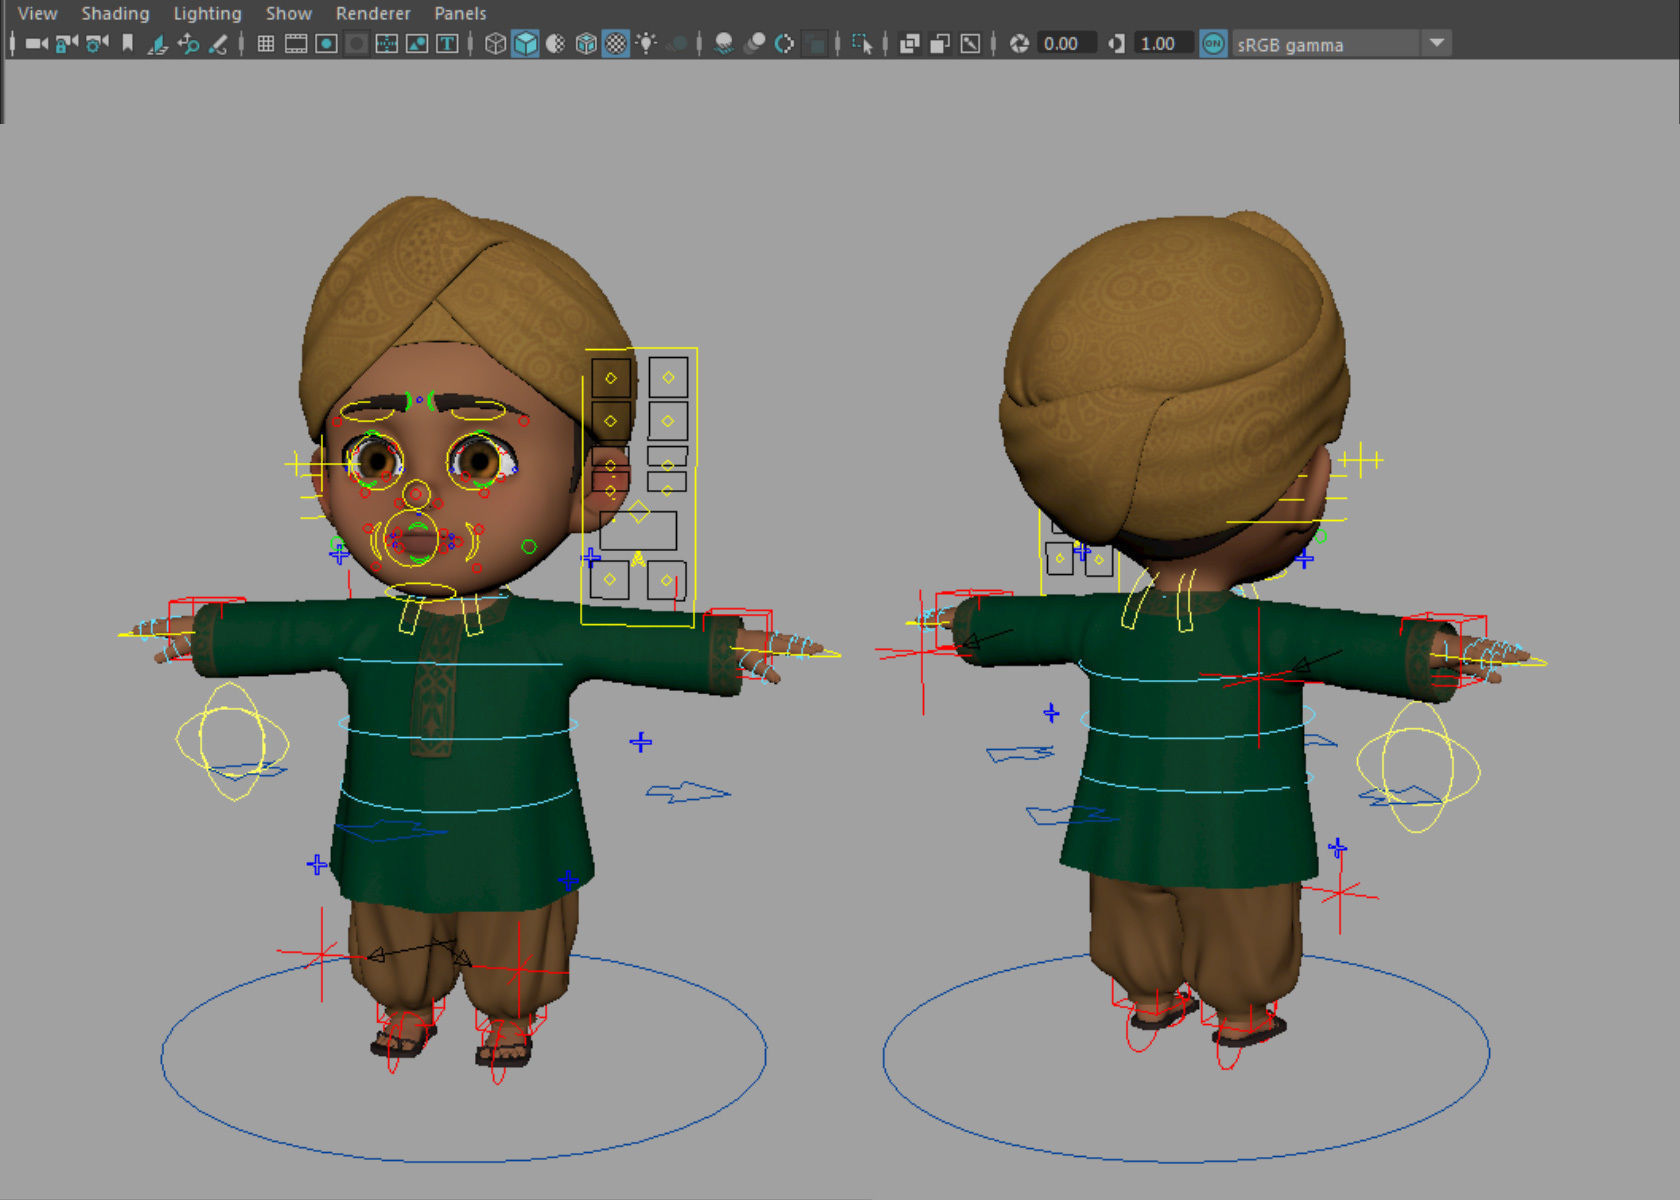This screenshot has width=1680, height=1200.
Task: Open the Lighting menu
Action: pyautogui.click(x=207, y=13)
